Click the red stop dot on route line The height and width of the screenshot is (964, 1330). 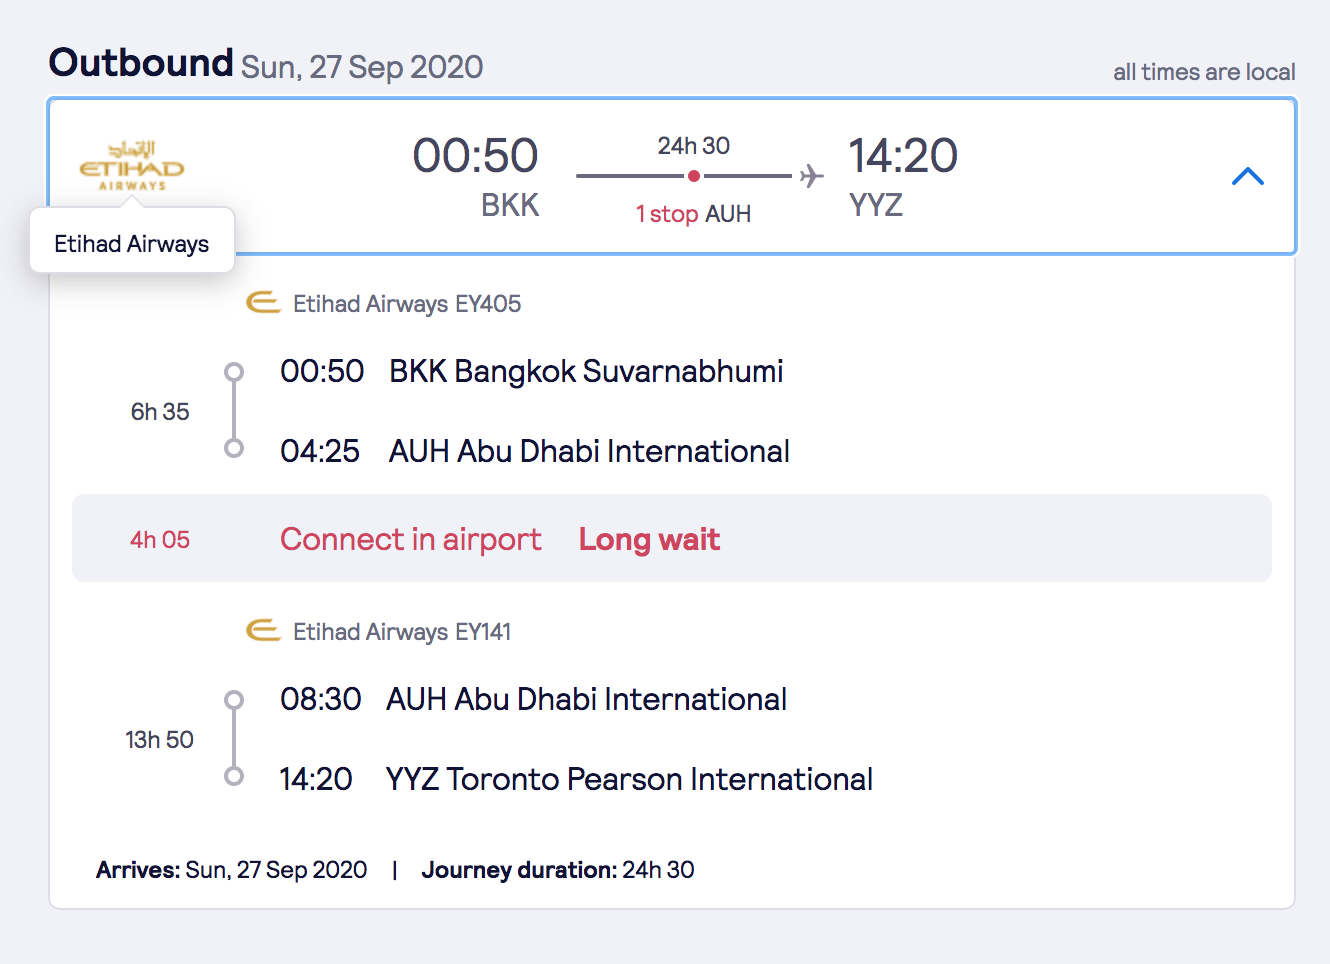coord(693,176)
